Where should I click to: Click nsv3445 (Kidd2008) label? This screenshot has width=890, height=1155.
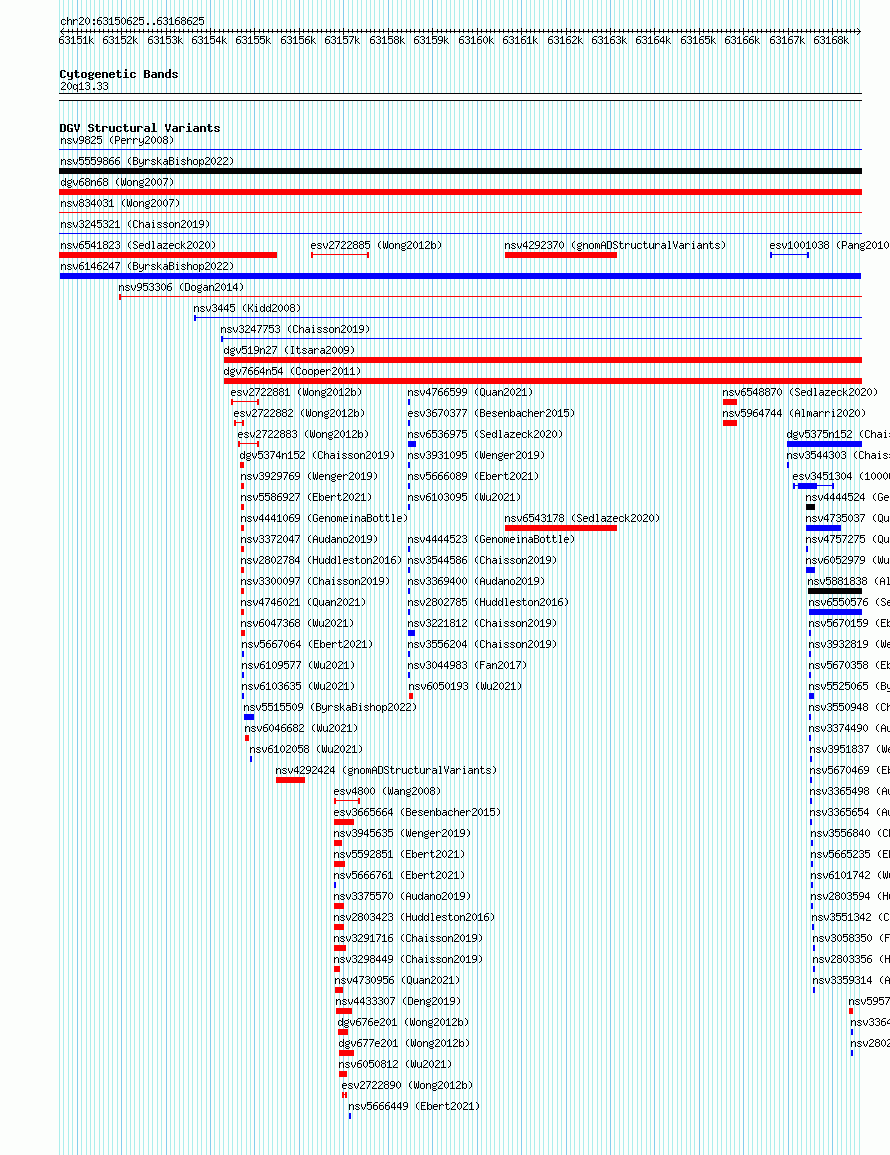coord(248,308)
